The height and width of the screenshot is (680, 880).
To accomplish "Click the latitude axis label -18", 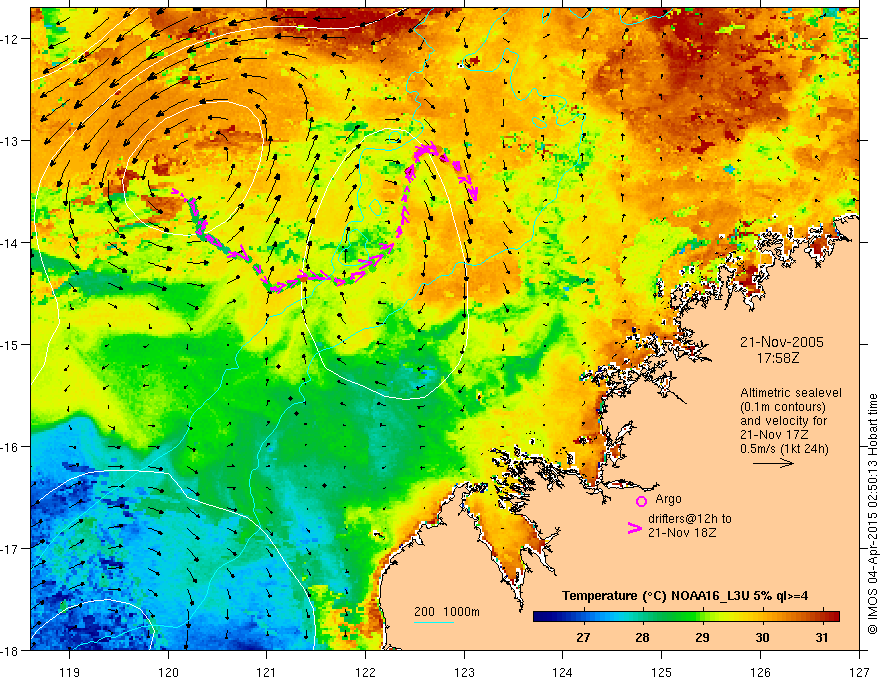I will point(11,651).
